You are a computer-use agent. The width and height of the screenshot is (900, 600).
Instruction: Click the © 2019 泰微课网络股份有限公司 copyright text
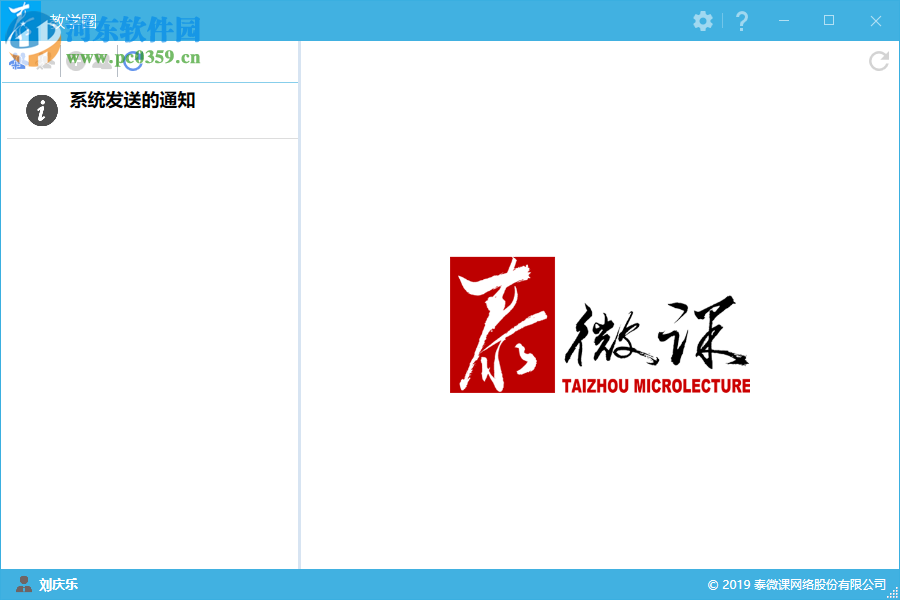[797, 584]
